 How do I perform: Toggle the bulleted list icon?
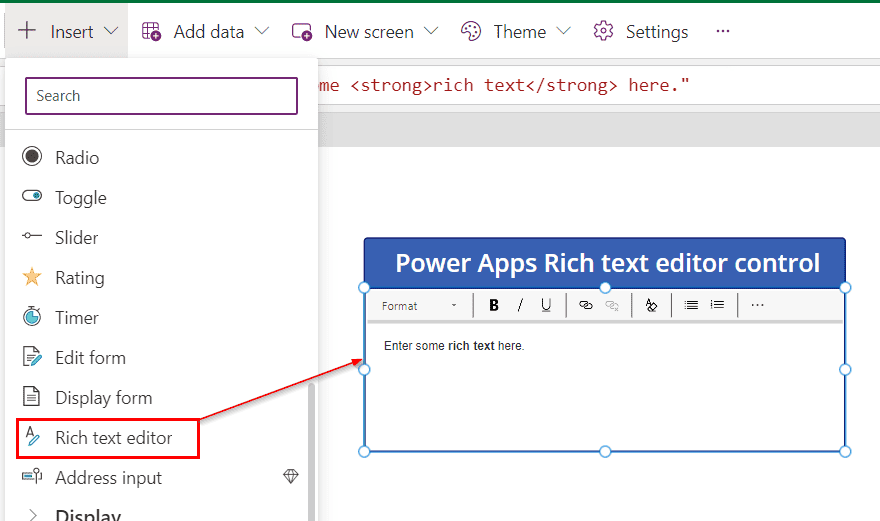tap(691, 305)
